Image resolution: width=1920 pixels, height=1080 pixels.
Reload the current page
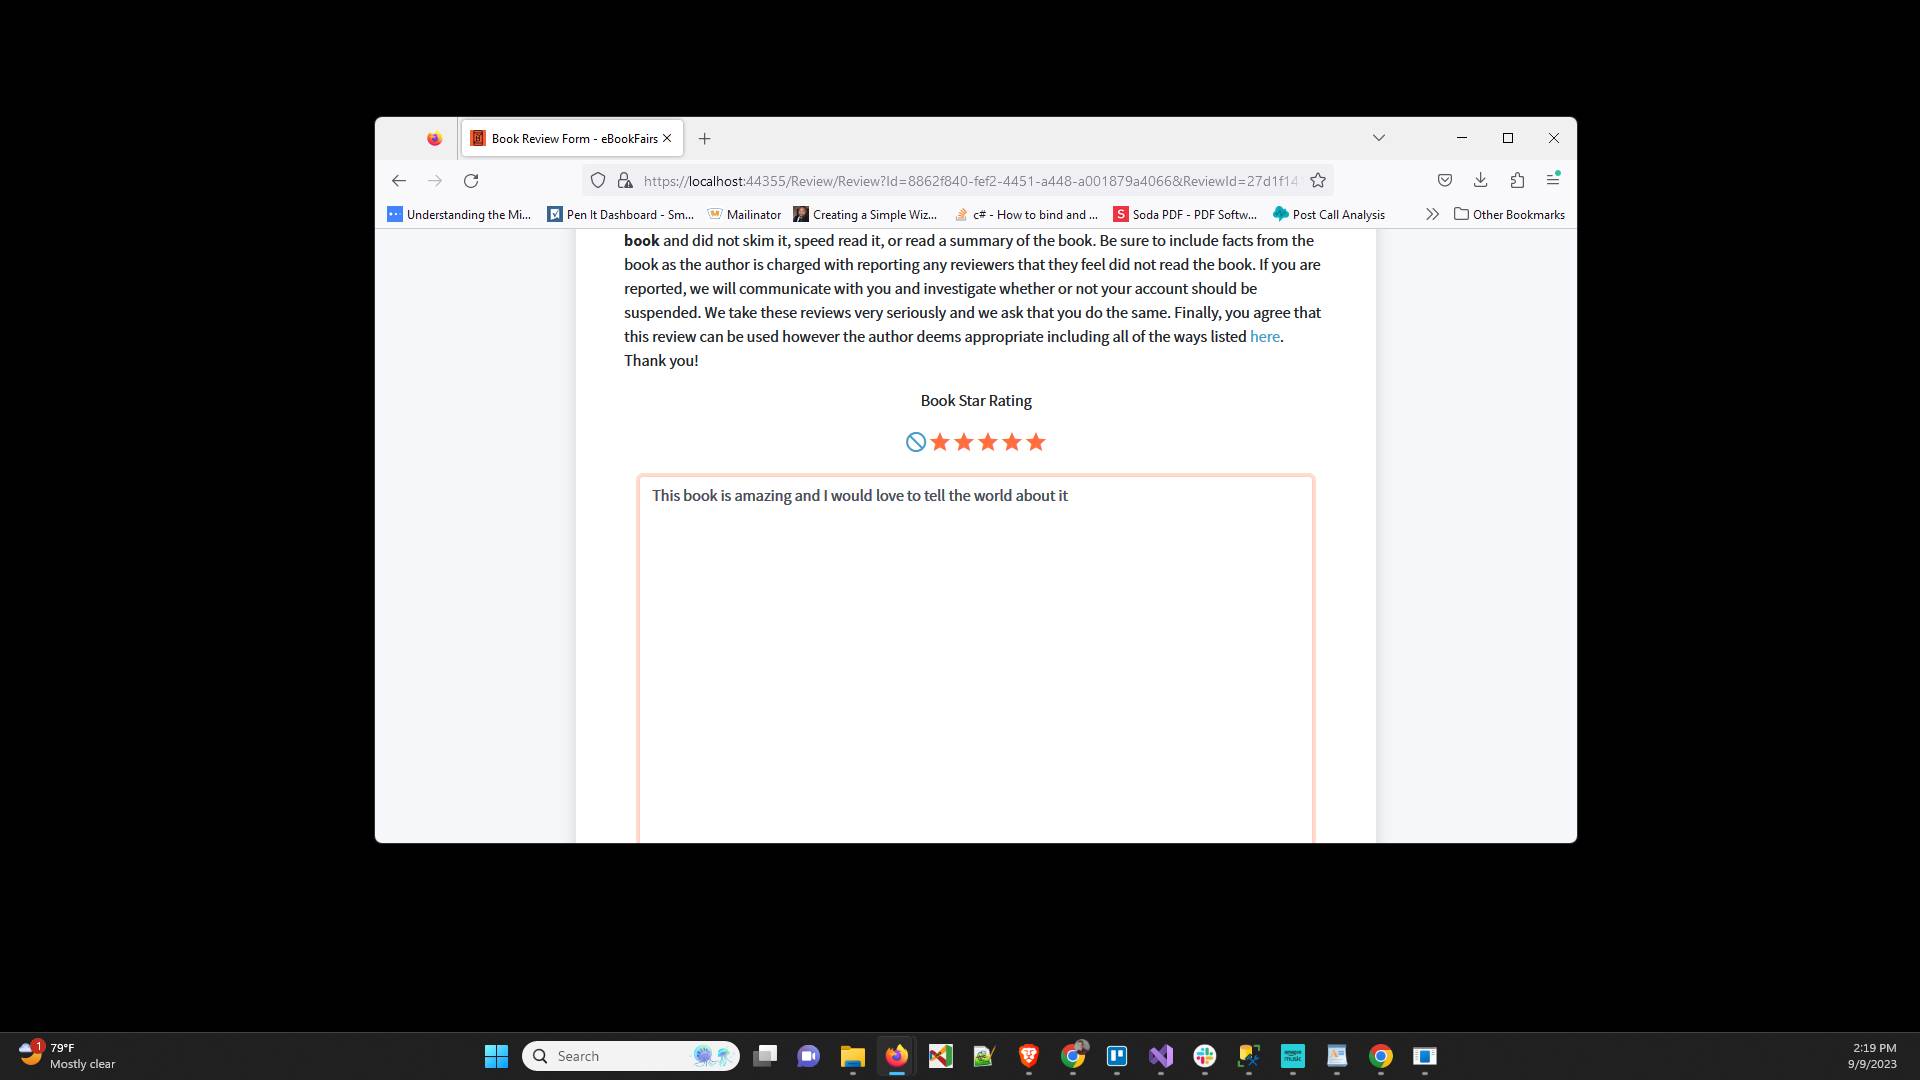tap(471, 181)
